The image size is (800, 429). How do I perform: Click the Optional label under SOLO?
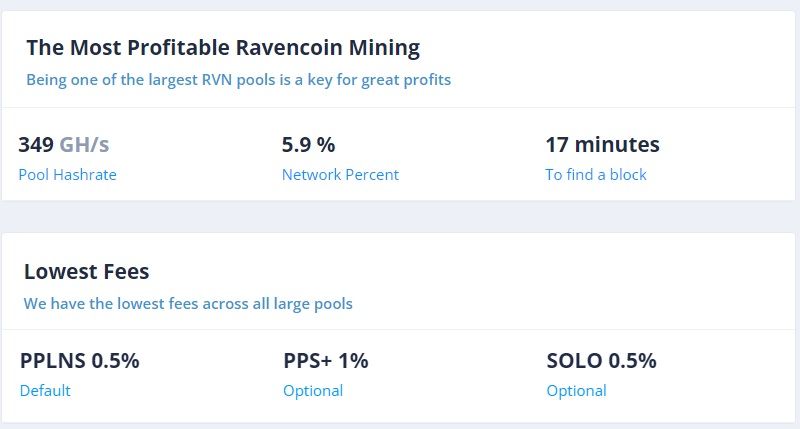point(576,391)
